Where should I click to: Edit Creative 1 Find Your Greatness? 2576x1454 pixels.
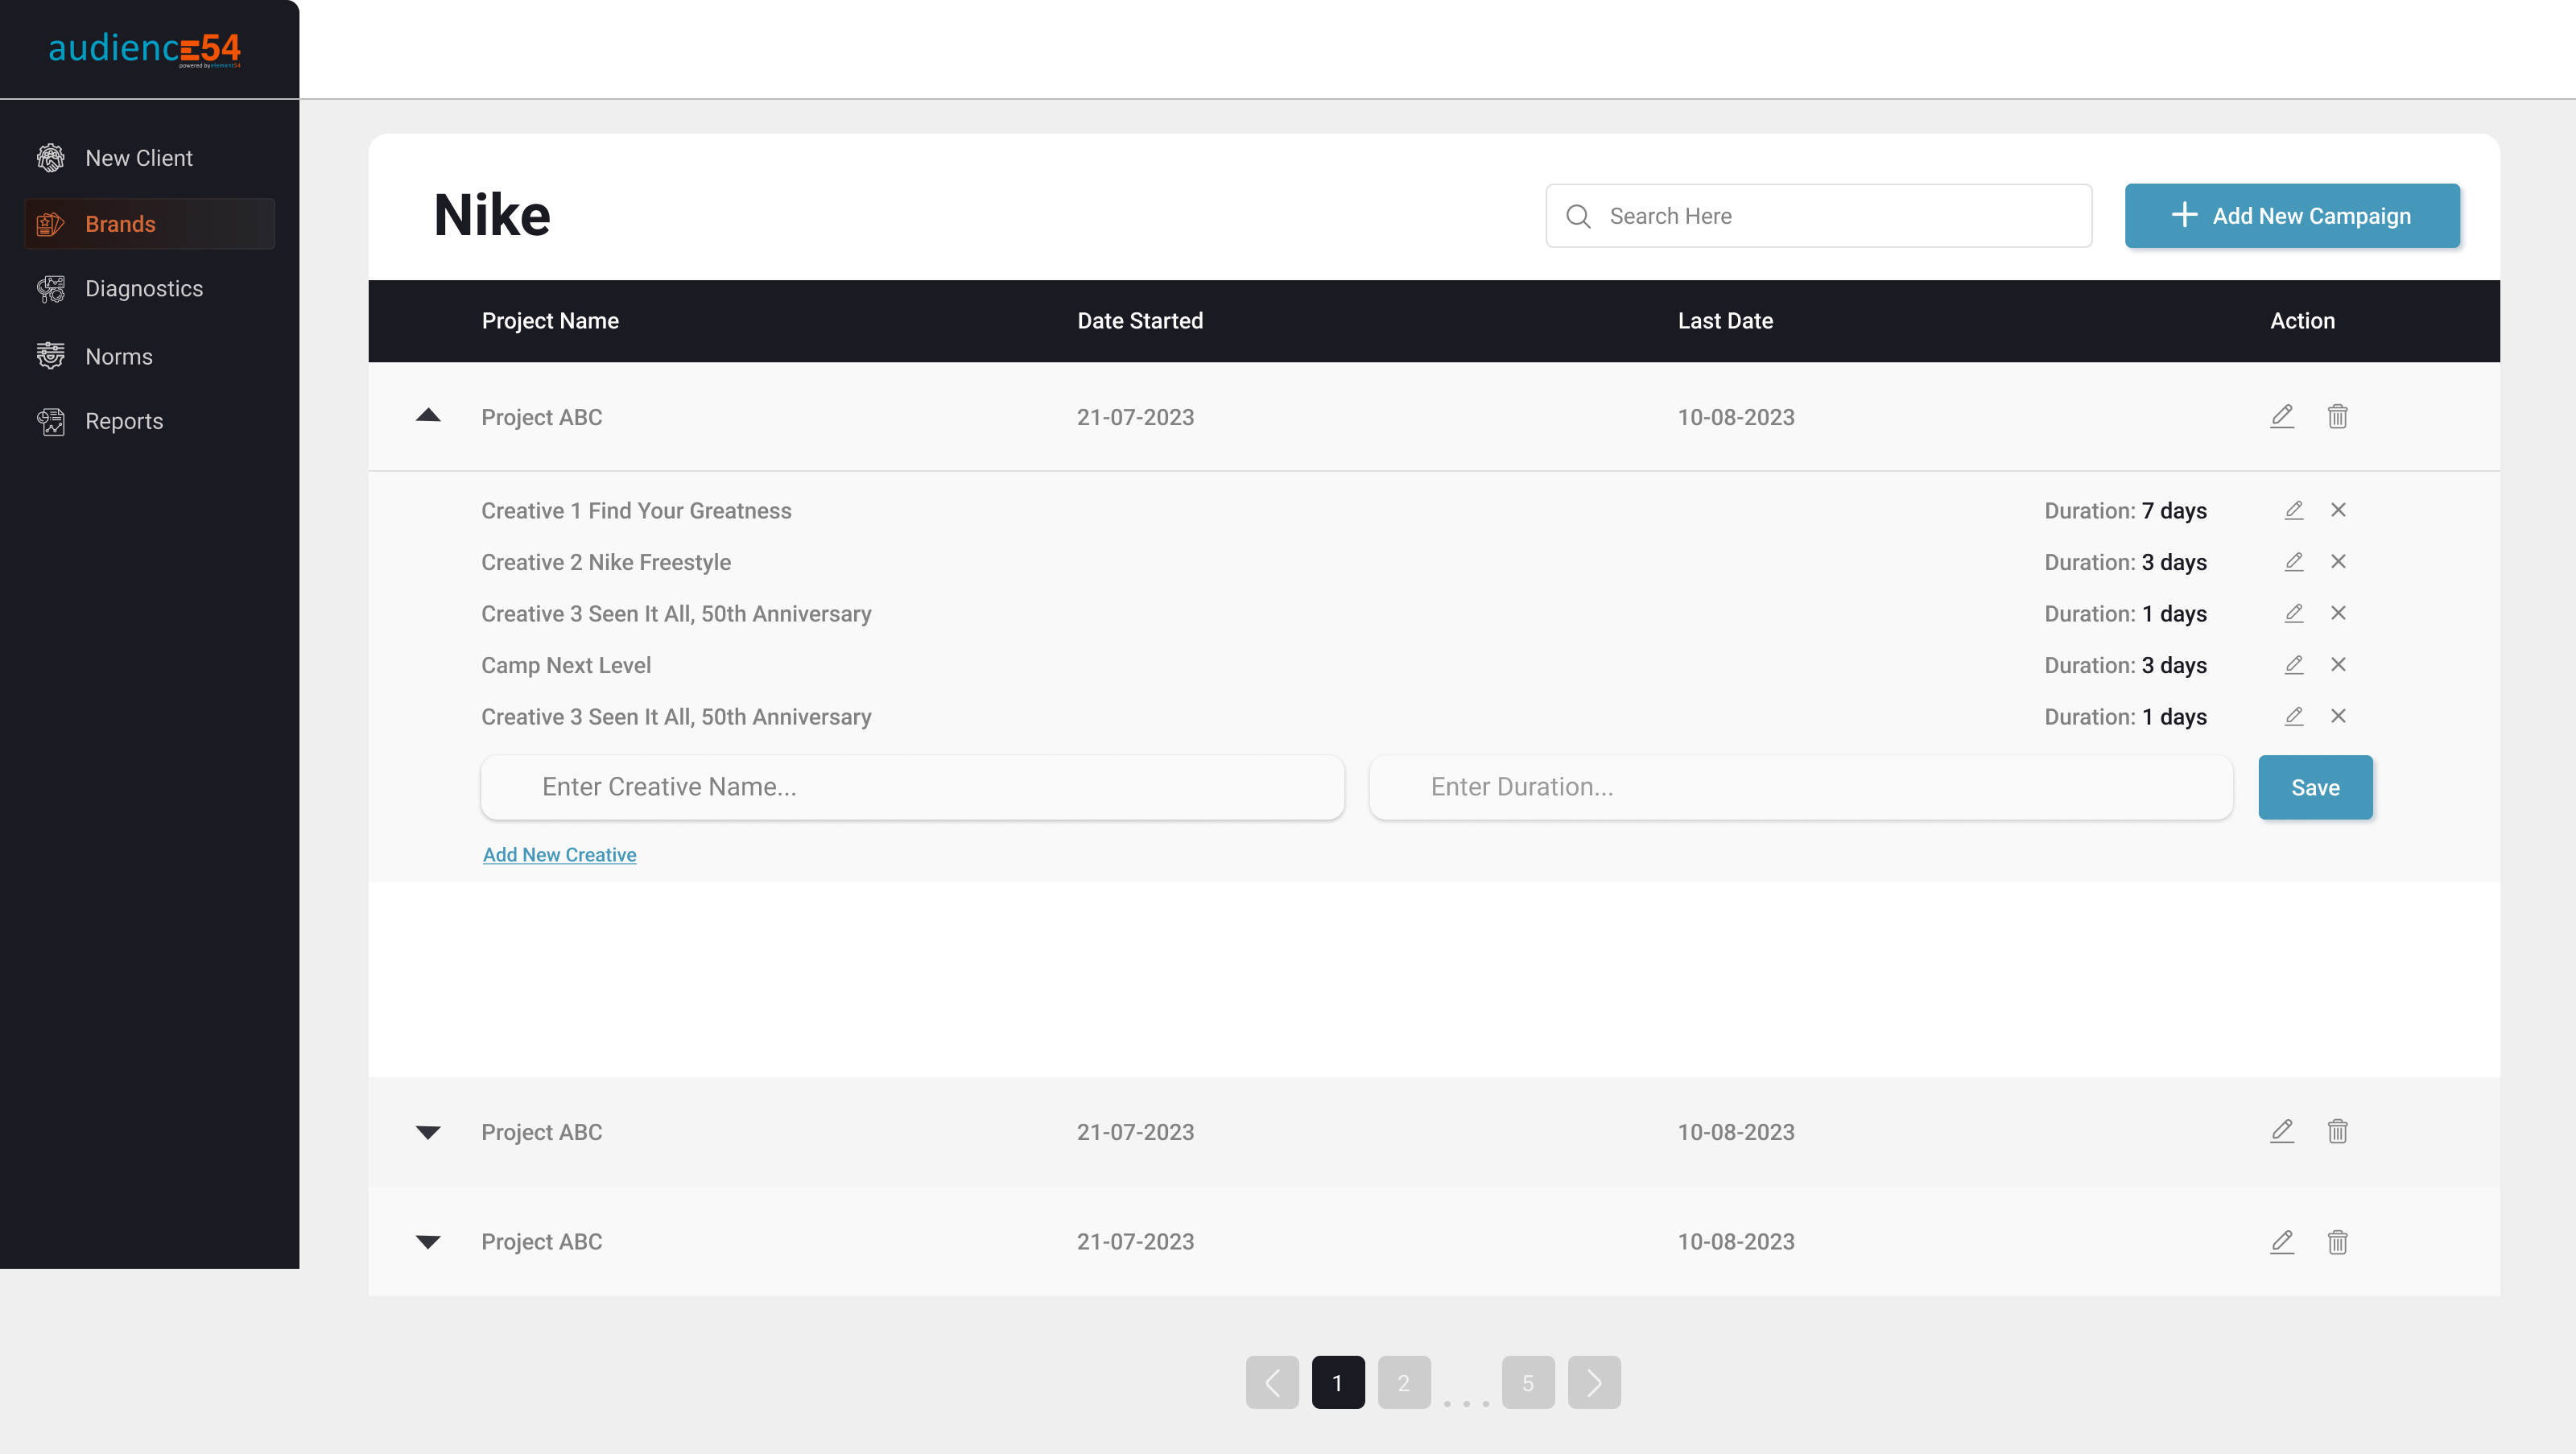2294,510
